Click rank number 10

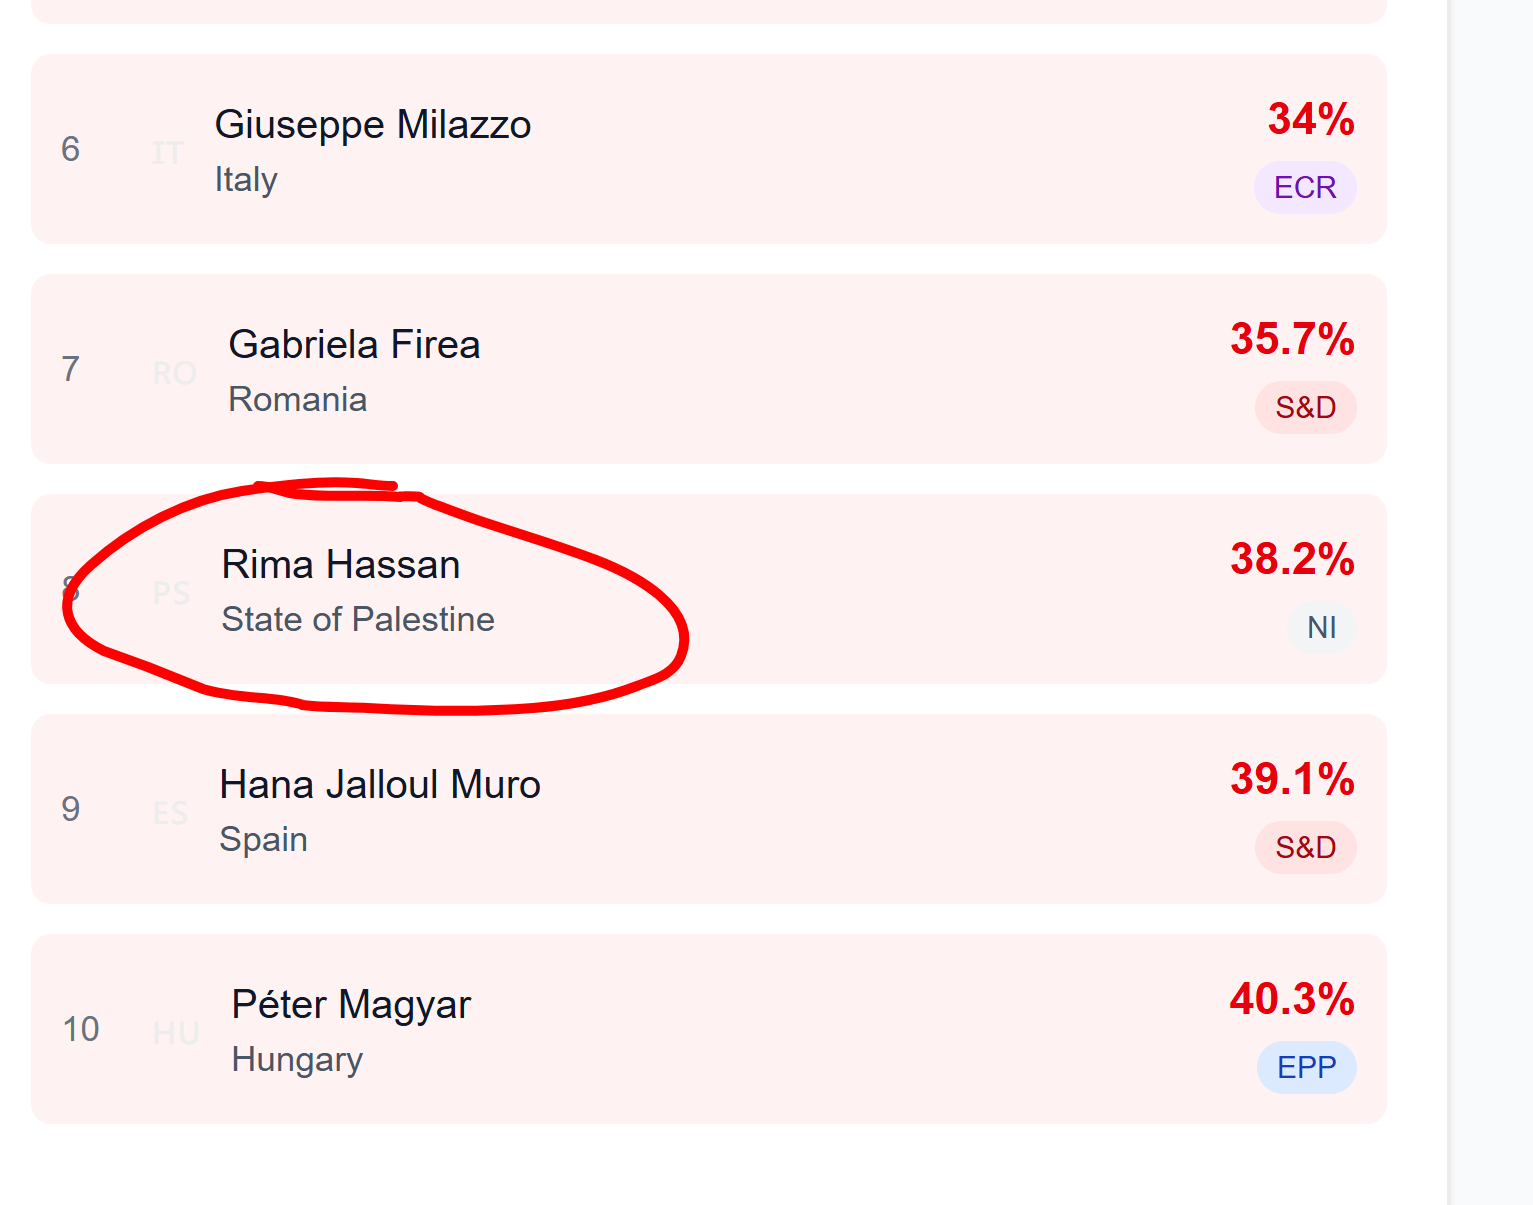click(x=81, y=1029)
